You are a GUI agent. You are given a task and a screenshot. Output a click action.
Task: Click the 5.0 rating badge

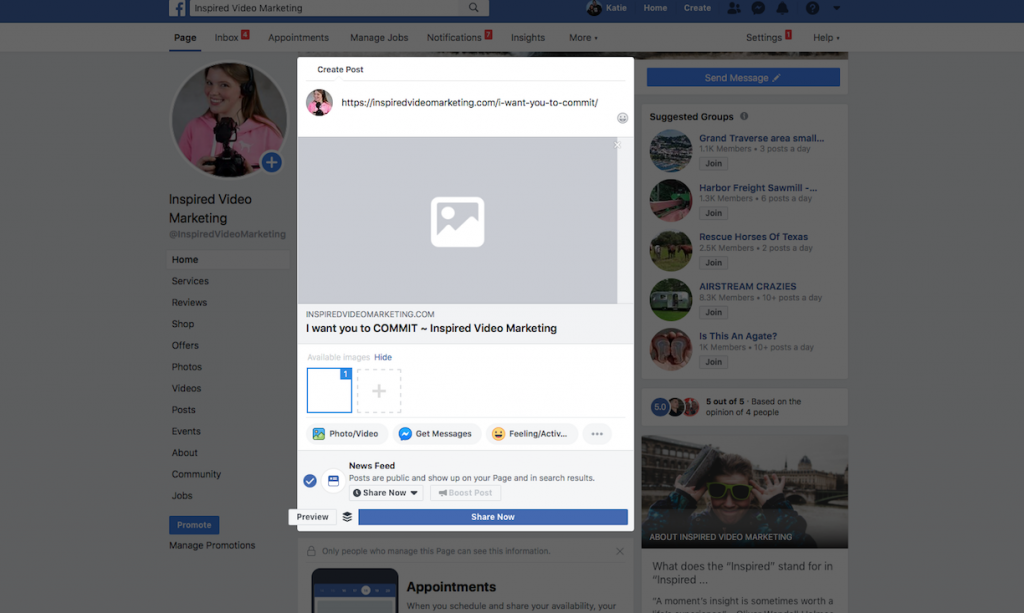[660, 407]
